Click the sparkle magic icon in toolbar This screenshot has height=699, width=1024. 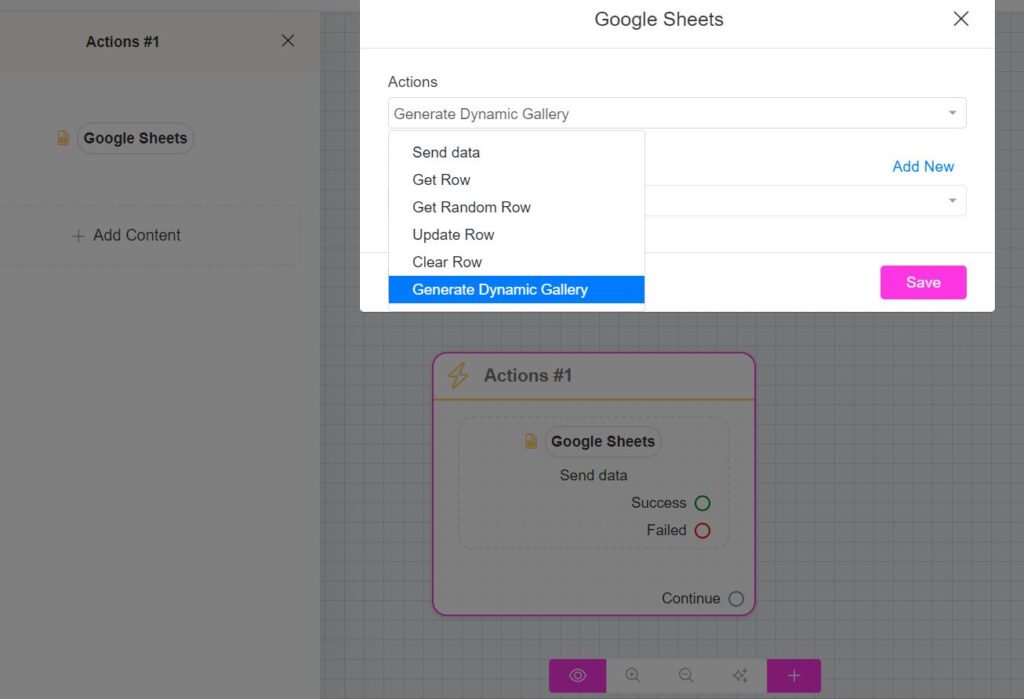click(x=740, y=675)
